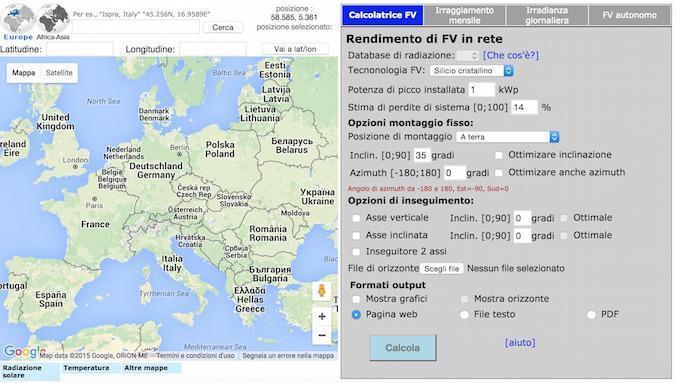Click the Latitudine input field
The width and height of the screenshot is (676, 383).
(x=79, y=49)
